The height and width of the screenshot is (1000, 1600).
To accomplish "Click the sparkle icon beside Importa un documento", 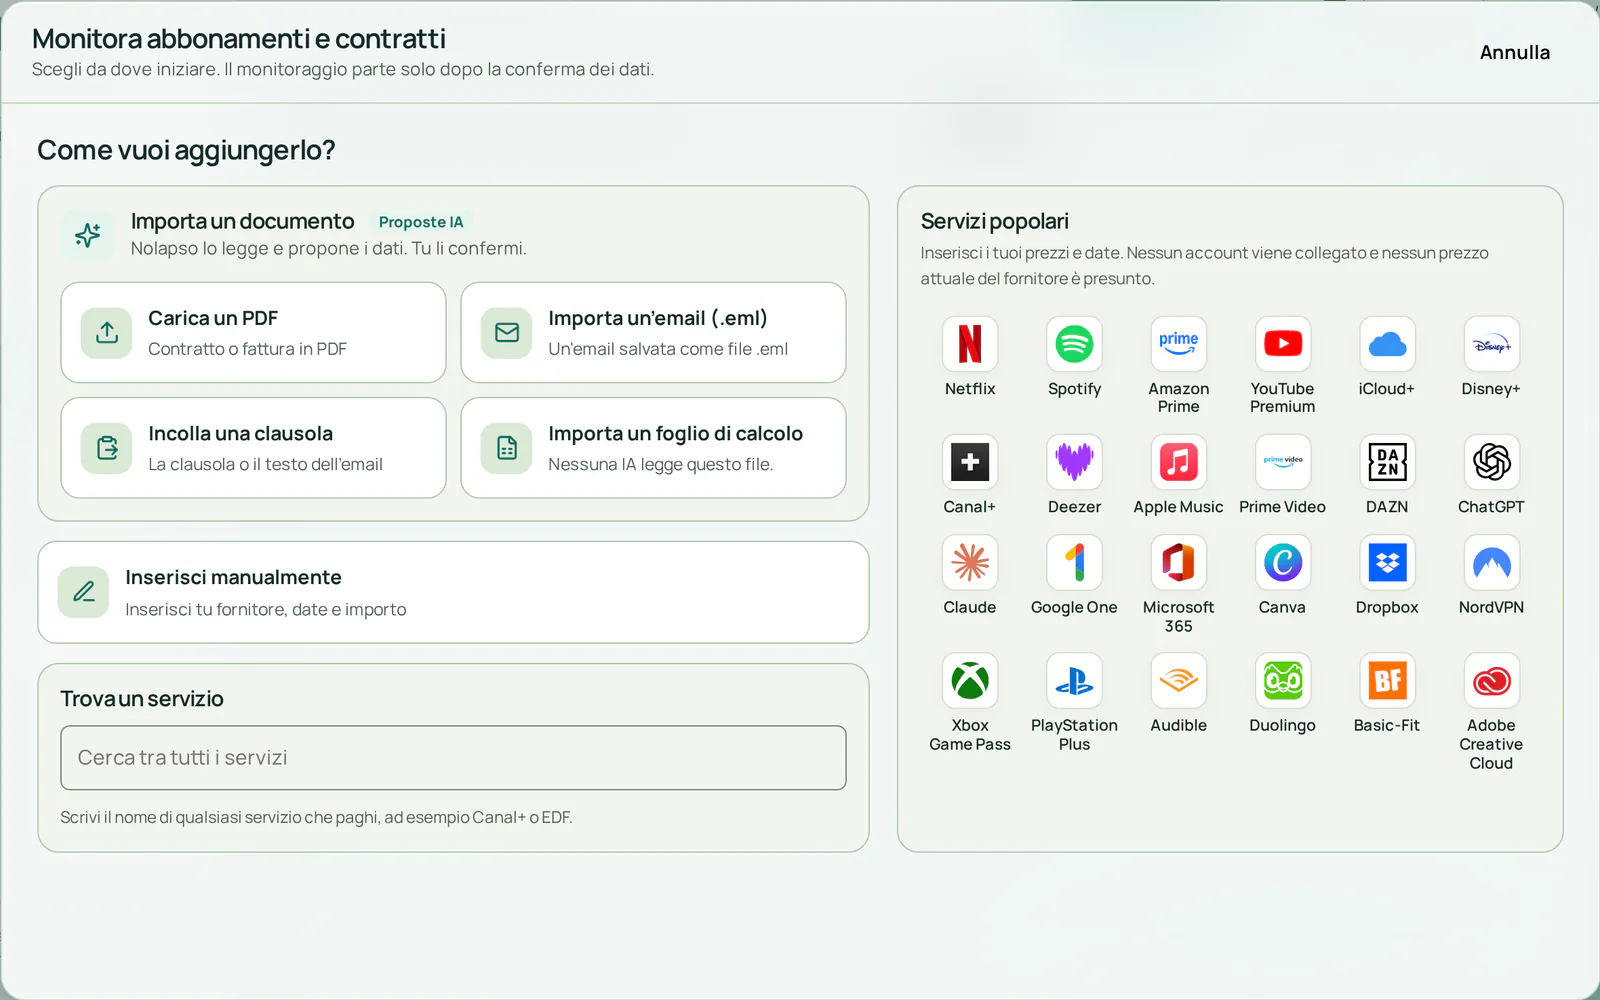I will point(88,235).
